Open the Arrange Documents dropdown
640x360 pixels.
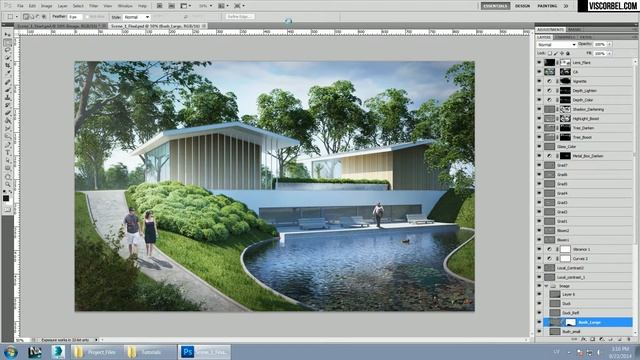(x=223, y=6)
